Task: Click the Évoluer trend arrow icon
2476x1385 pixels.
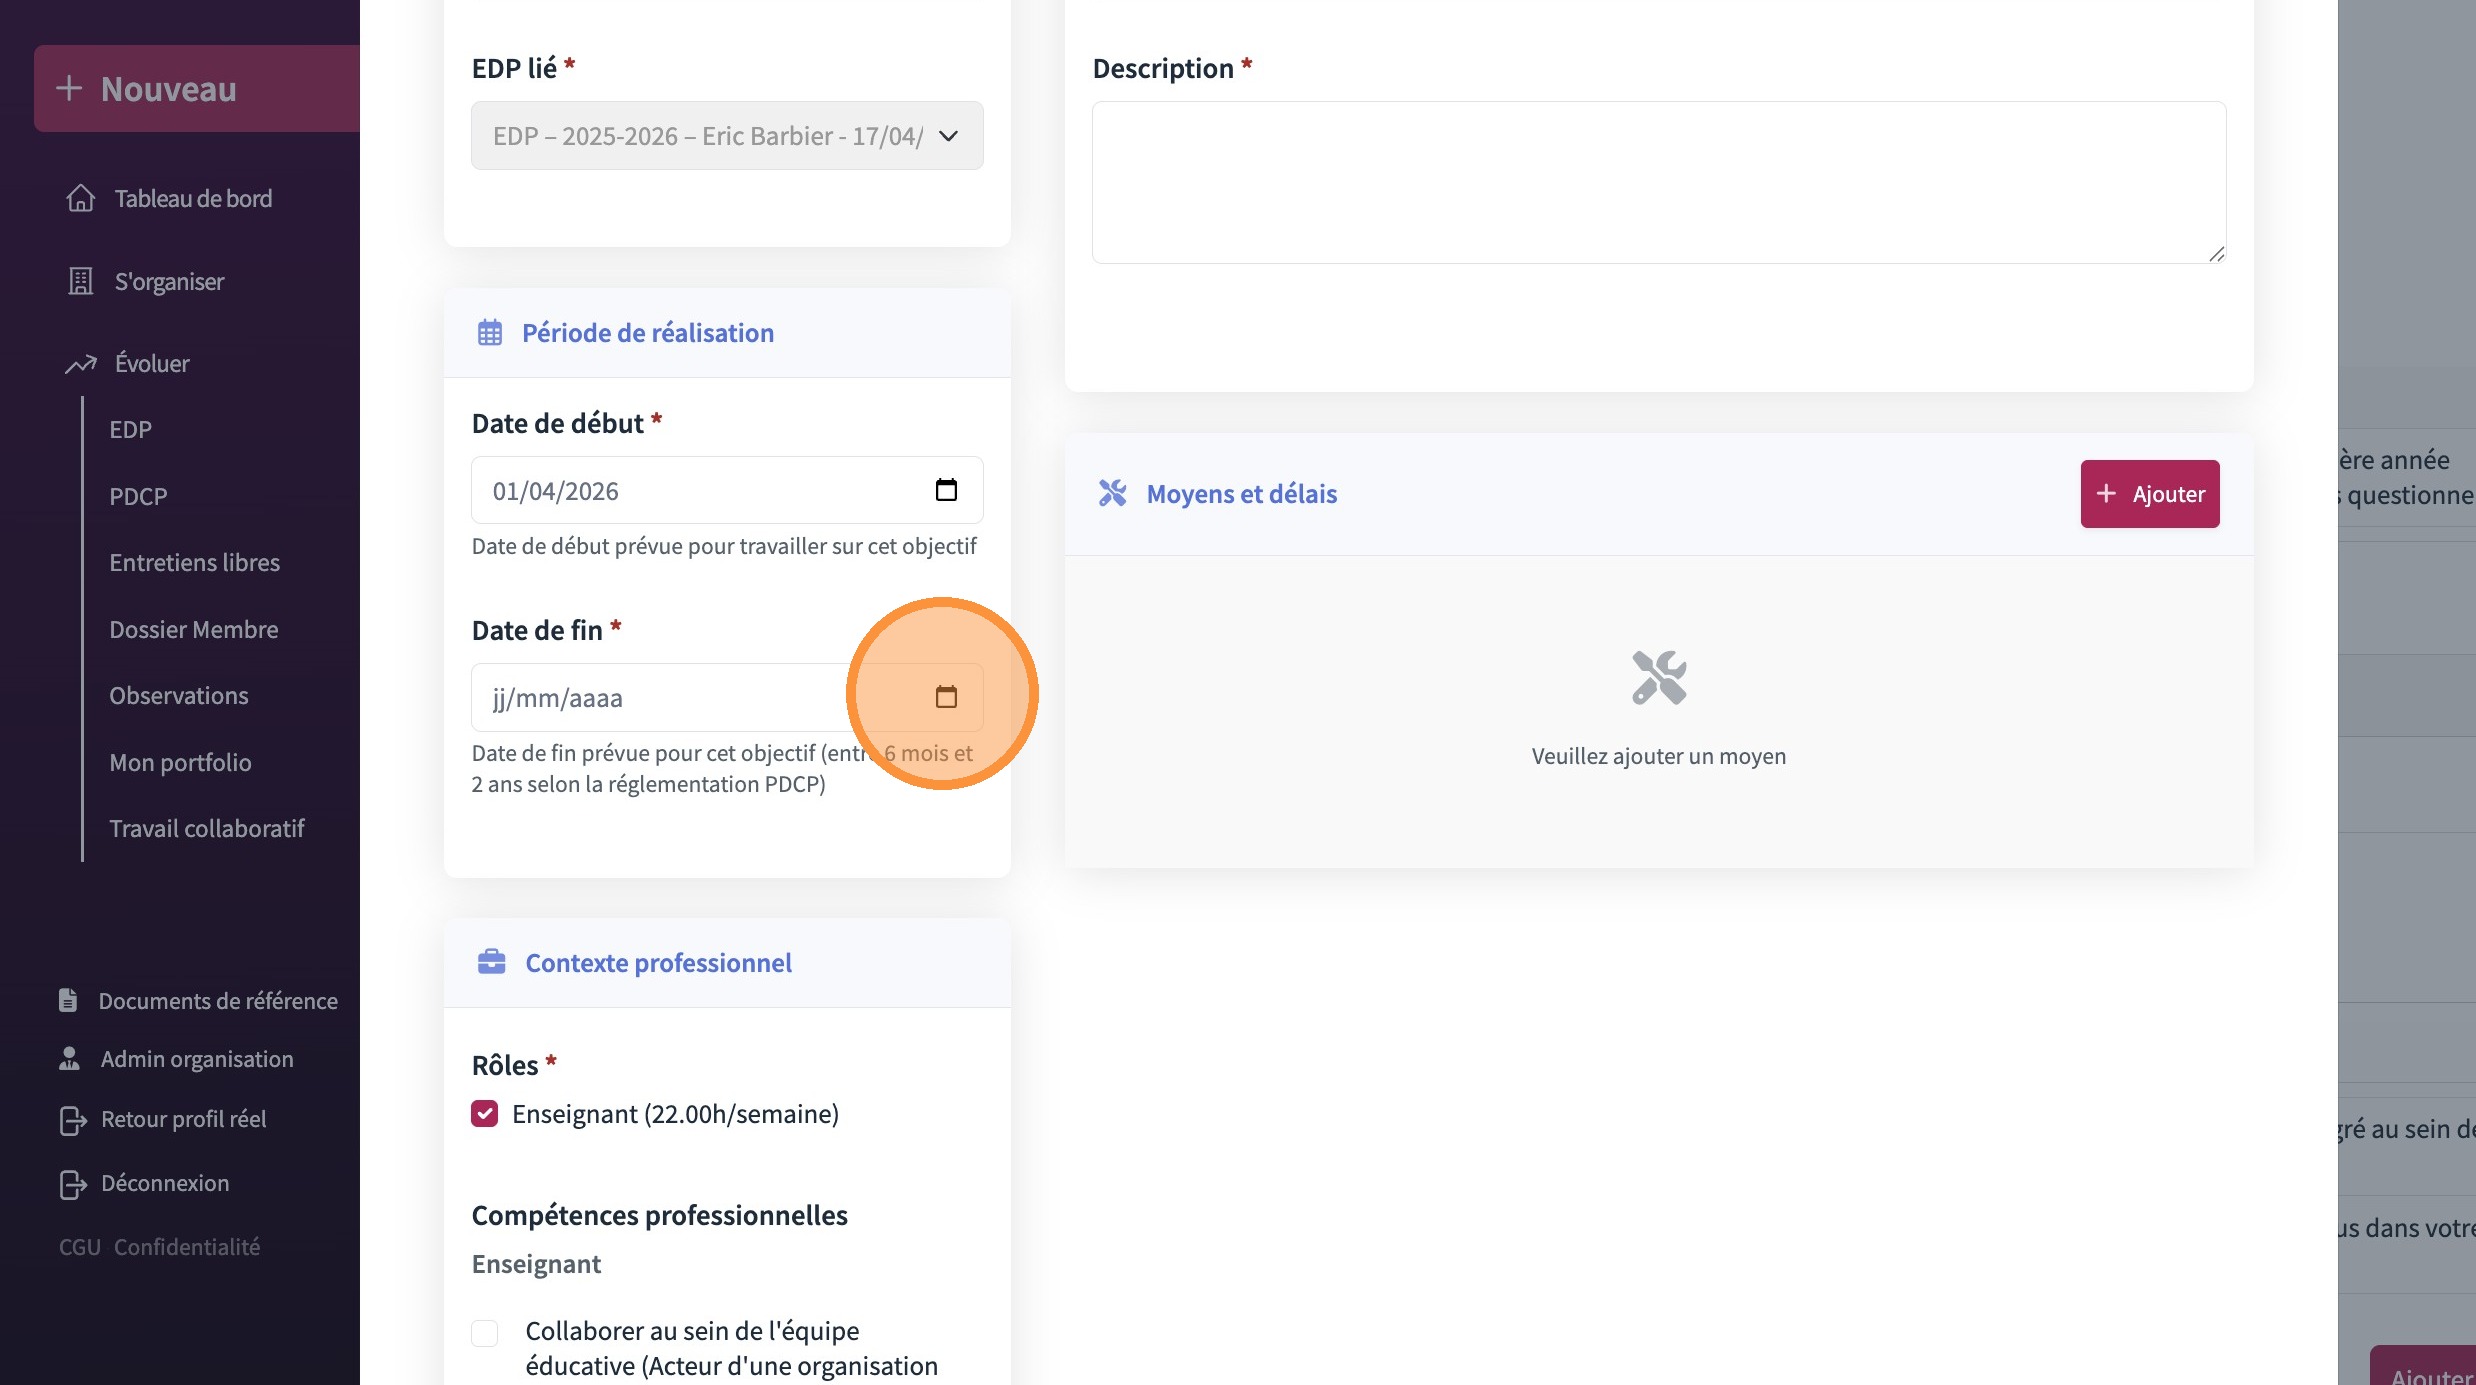Action: tap(81, 364)
